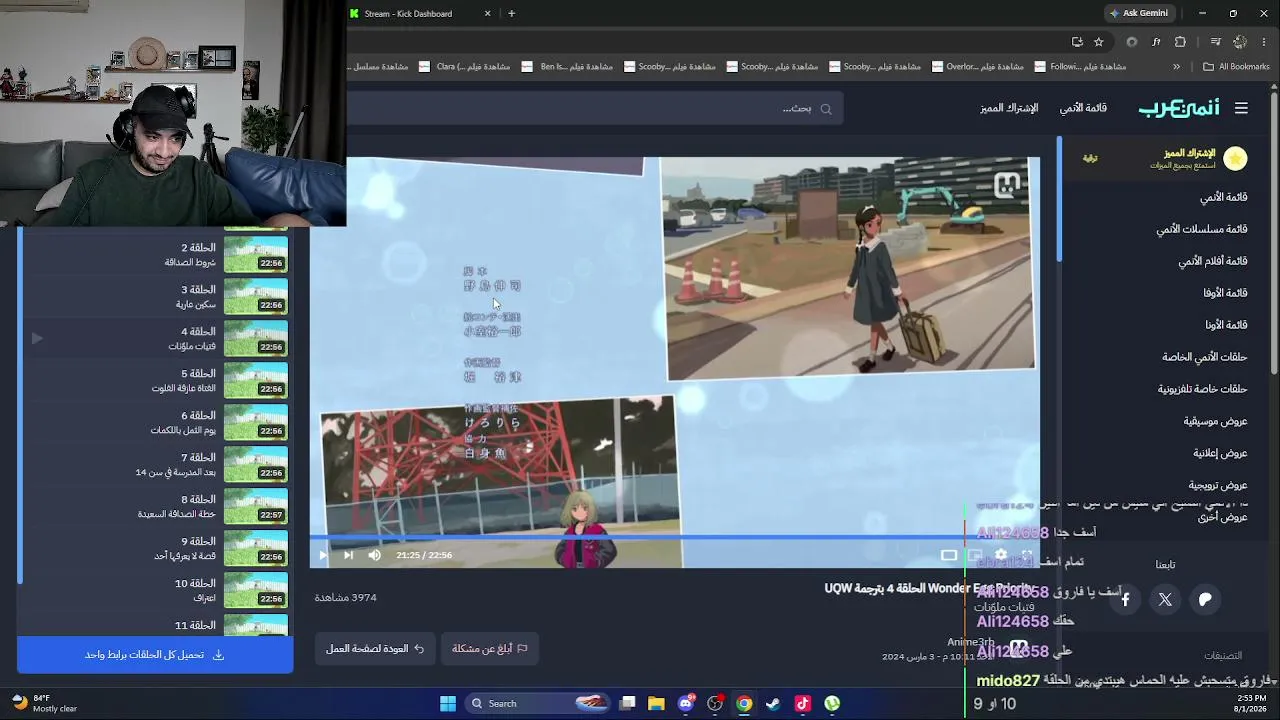Click the play button in the video player

click(x=323, y=555)
